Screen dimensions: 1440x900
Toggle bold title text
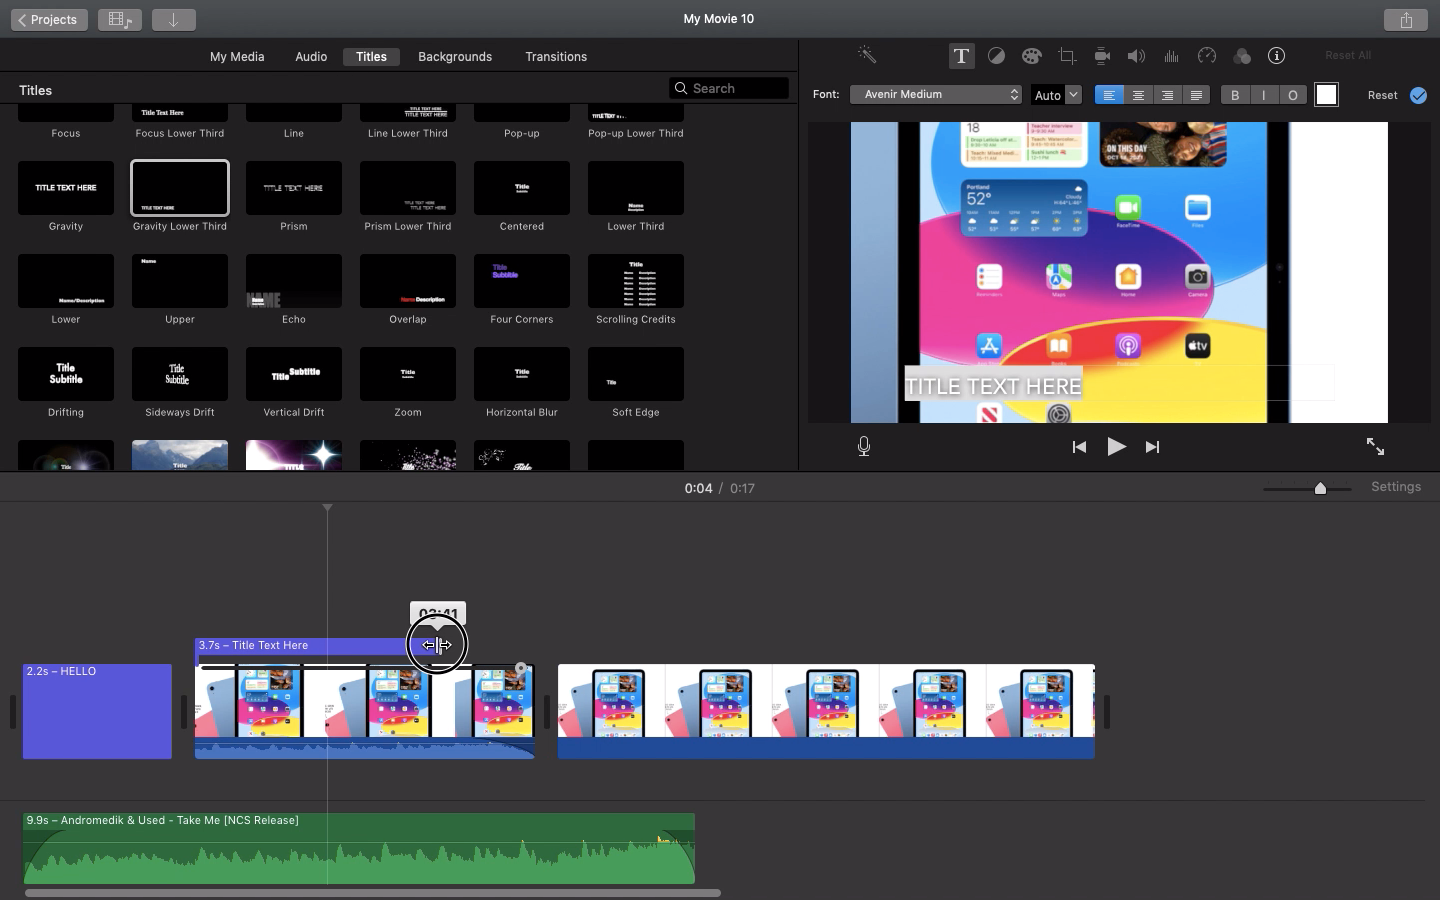tap(1235, 95)
